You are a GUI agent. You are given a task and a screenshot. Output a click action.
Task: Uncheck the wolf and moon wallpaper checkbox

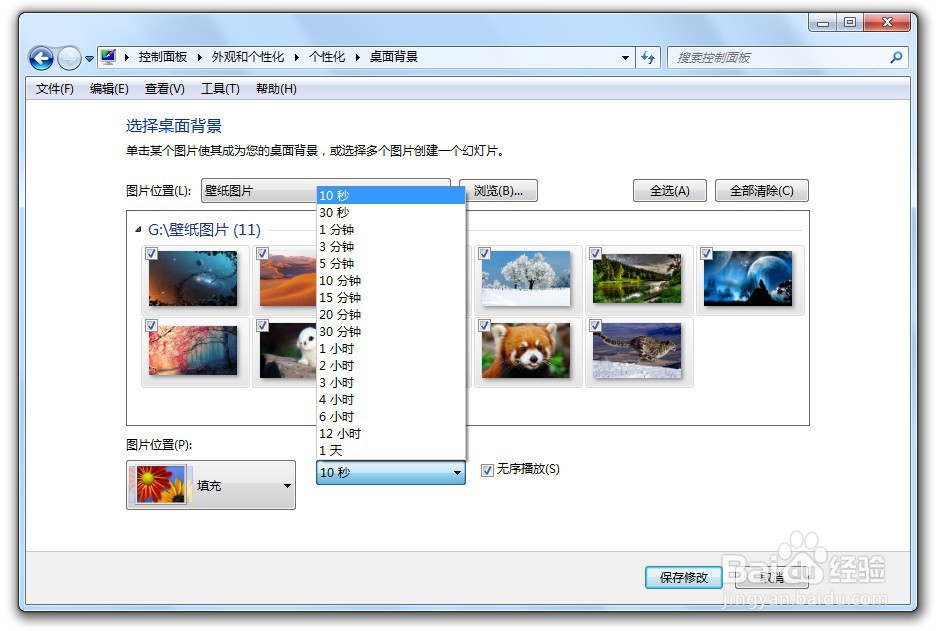pos(707,253)
